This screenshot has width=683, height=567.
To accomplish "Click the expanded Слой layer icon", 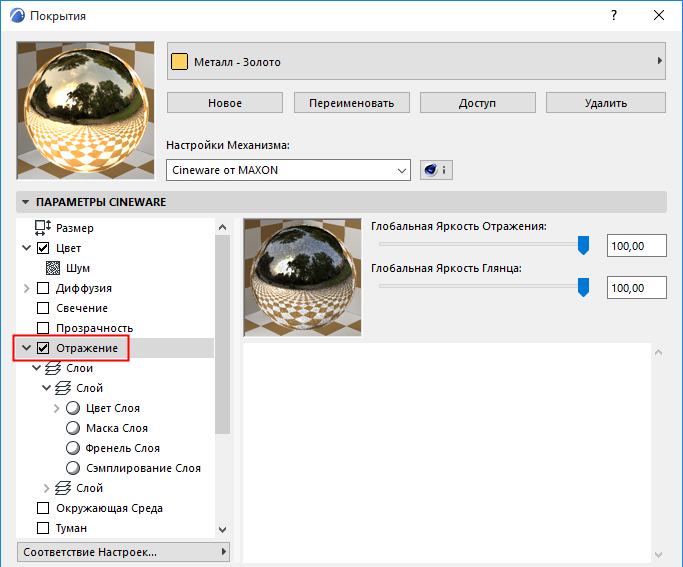I will tap(63, 388).
